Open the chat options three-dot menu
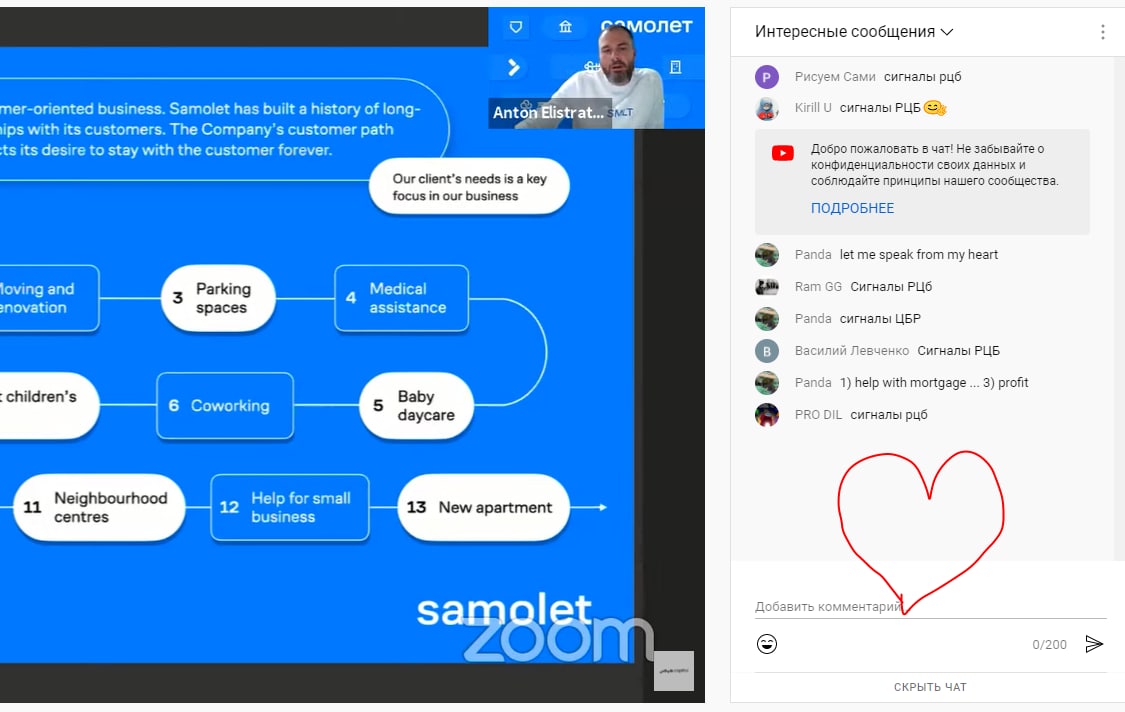Image resolution: width=1125 pixels, height=712 pixels. (x=1103, y=32)
